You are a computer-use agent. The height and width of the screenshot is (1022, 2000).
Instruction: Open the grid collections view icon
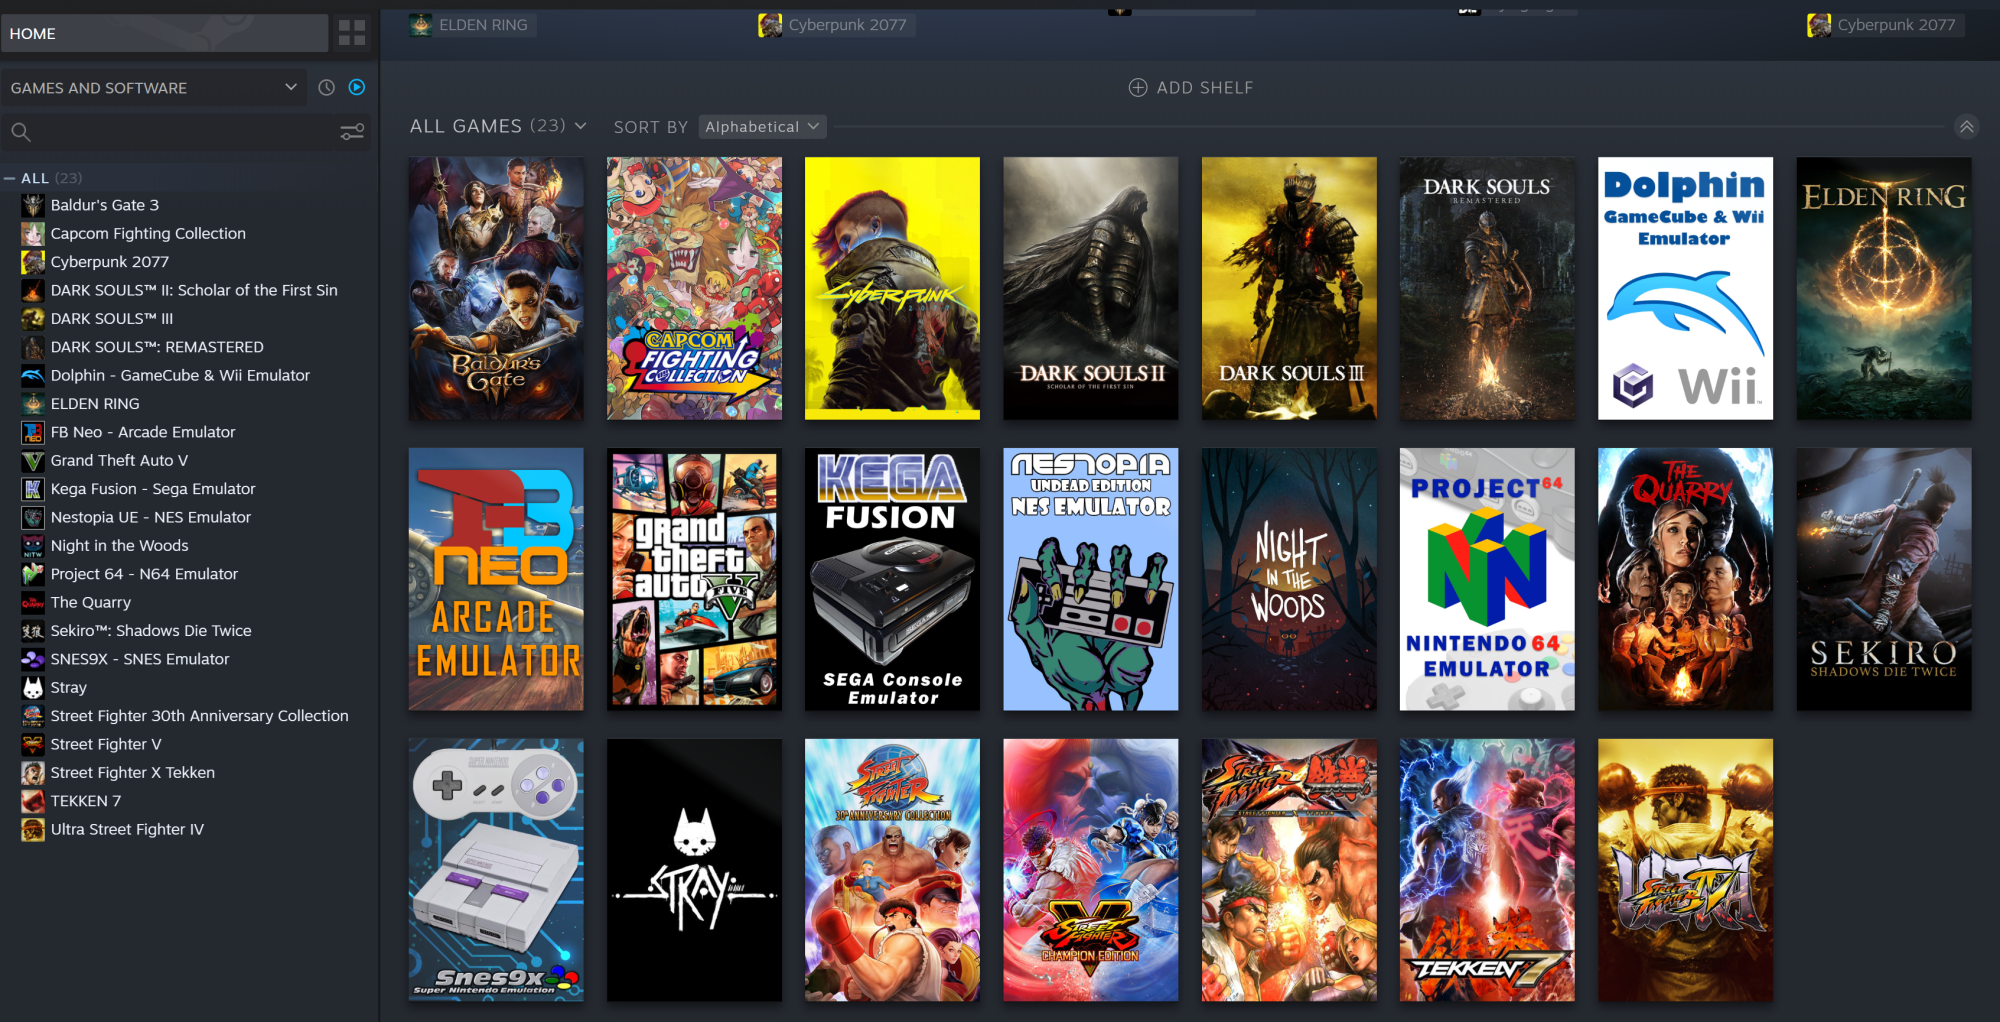click(352, 33)
